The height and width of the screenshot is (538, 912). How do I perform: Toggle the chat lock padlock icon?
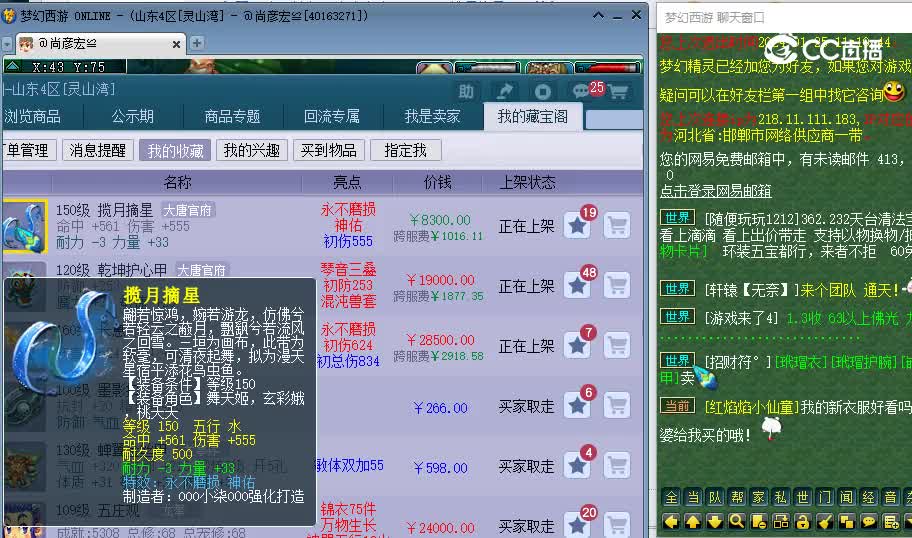(x=803, y=522)
